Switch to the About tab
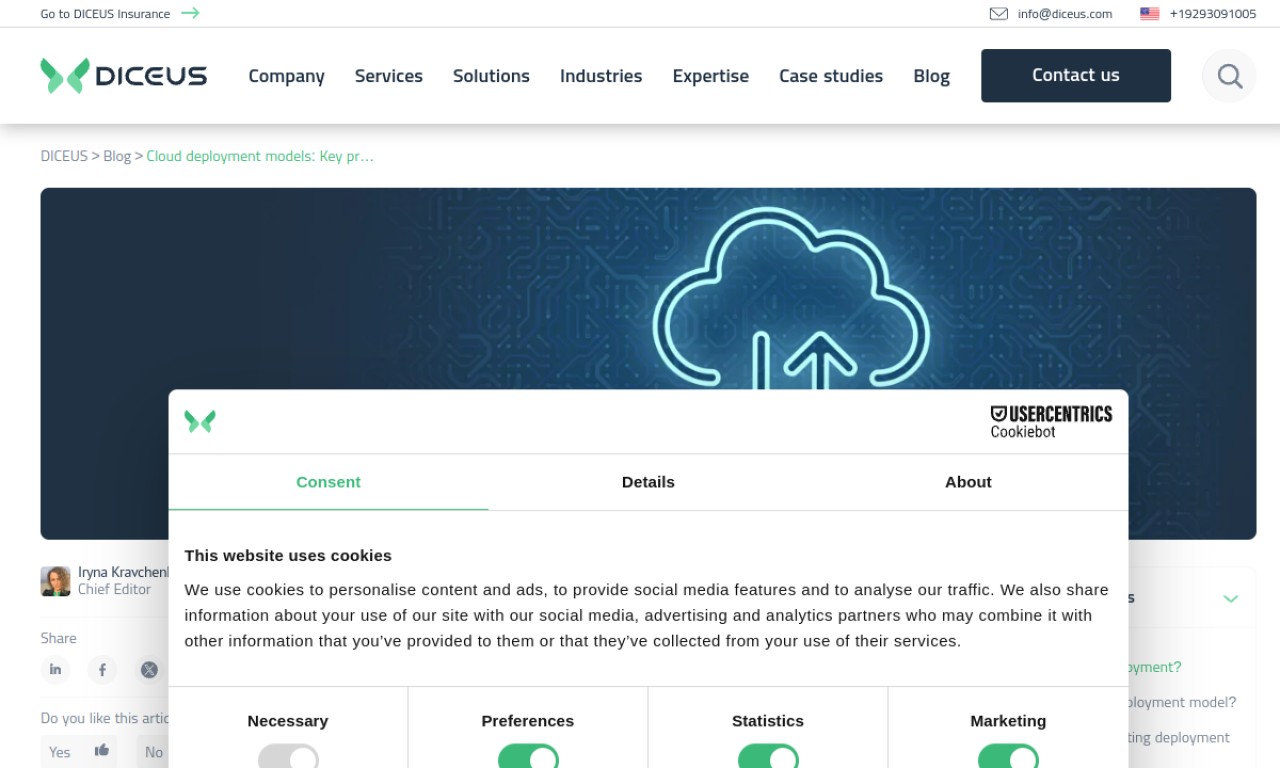Image resolution: width=1280 pixels, height=768 pixels. pos(968,482)
